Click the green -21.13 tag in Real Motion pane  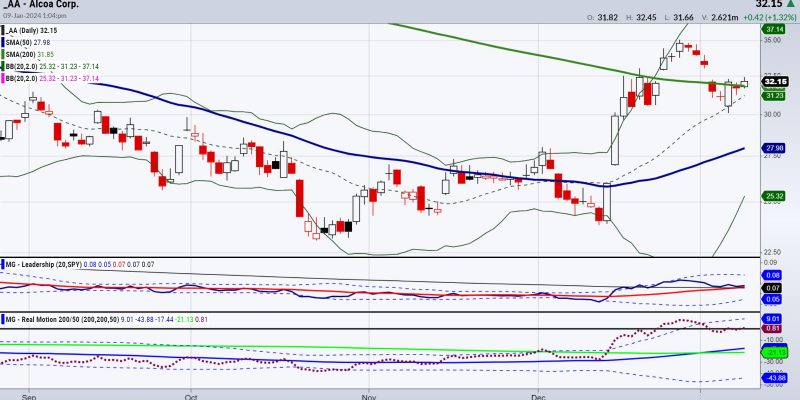pyautogui.click(x=772, y=352)
